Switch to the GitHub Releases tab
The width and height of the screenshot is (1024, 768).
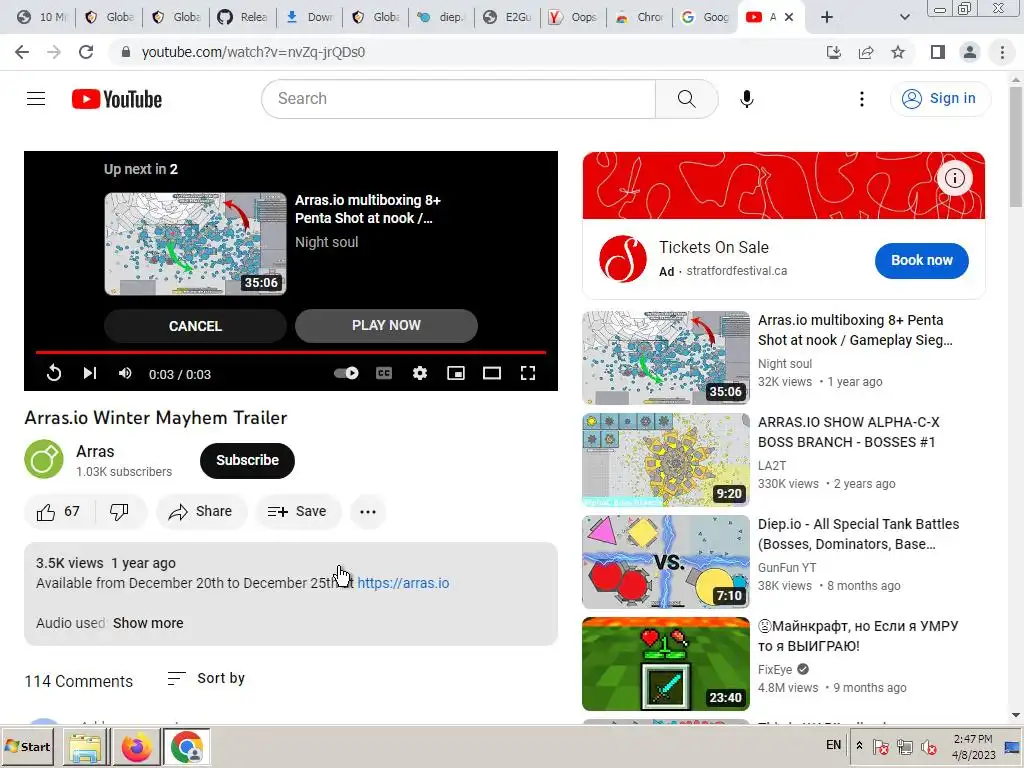(244, 17)
